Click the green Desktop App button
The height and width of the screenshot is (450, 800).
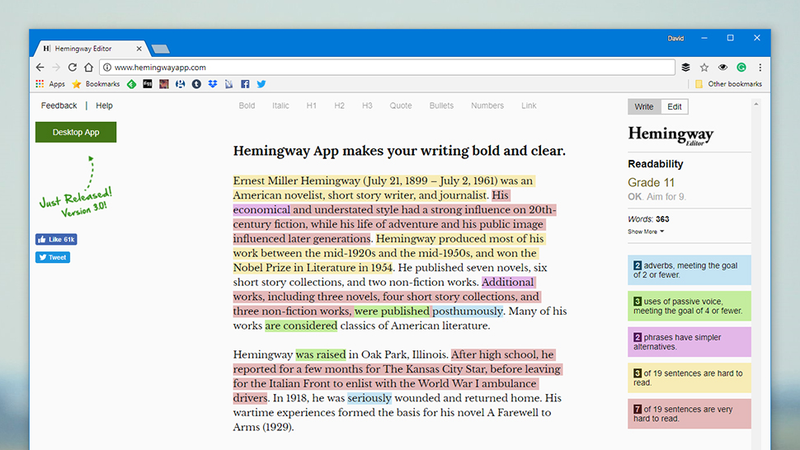pos(76,132)
